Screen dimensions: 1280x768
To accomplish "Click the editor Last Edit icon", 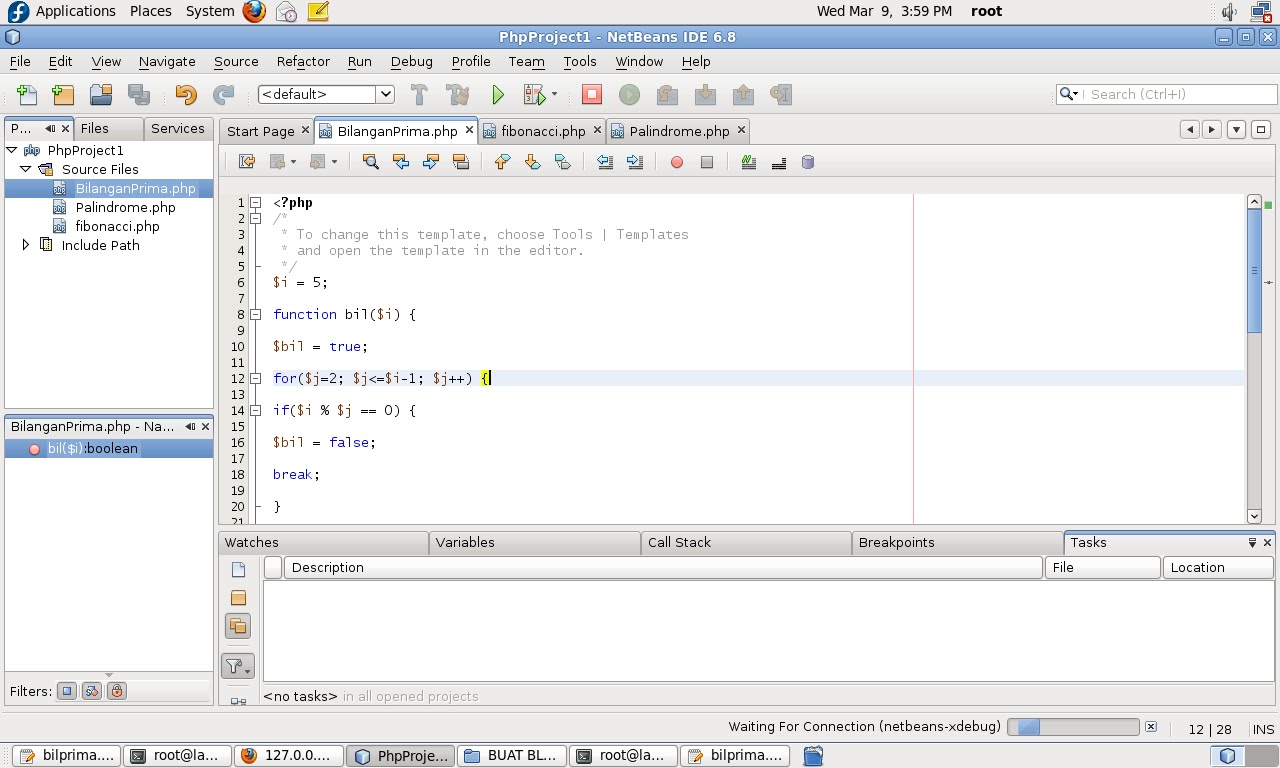I will [x=247, y=162].
